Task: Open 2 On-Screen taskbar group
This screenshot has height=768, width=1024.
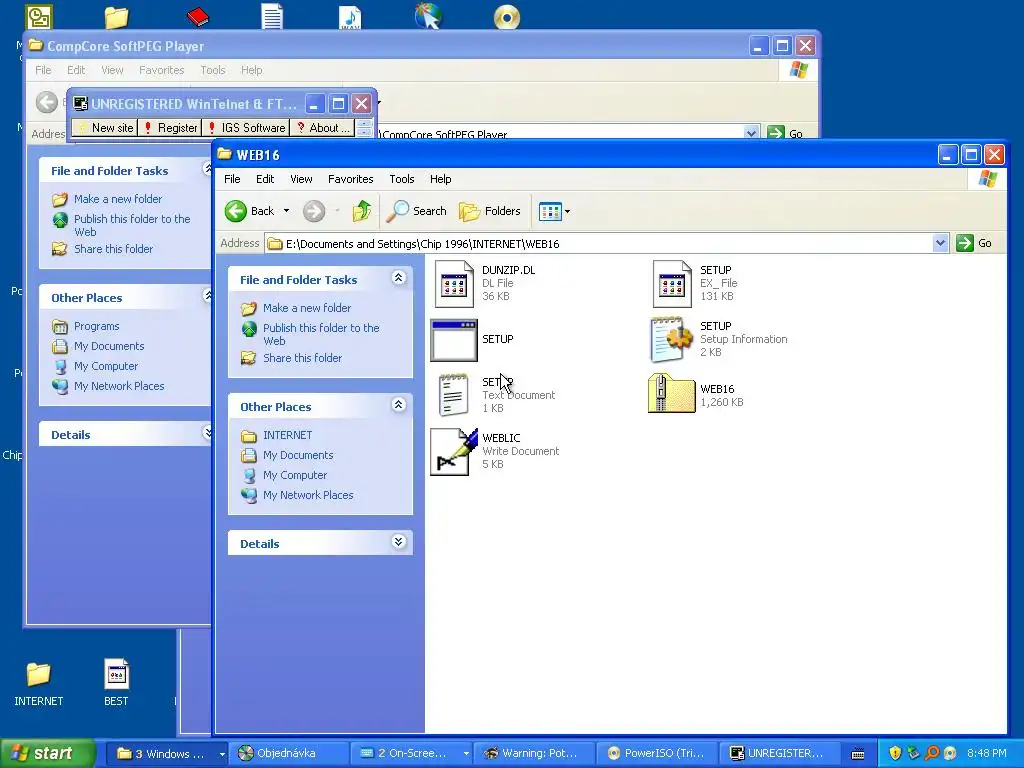Action: point(413,754)
